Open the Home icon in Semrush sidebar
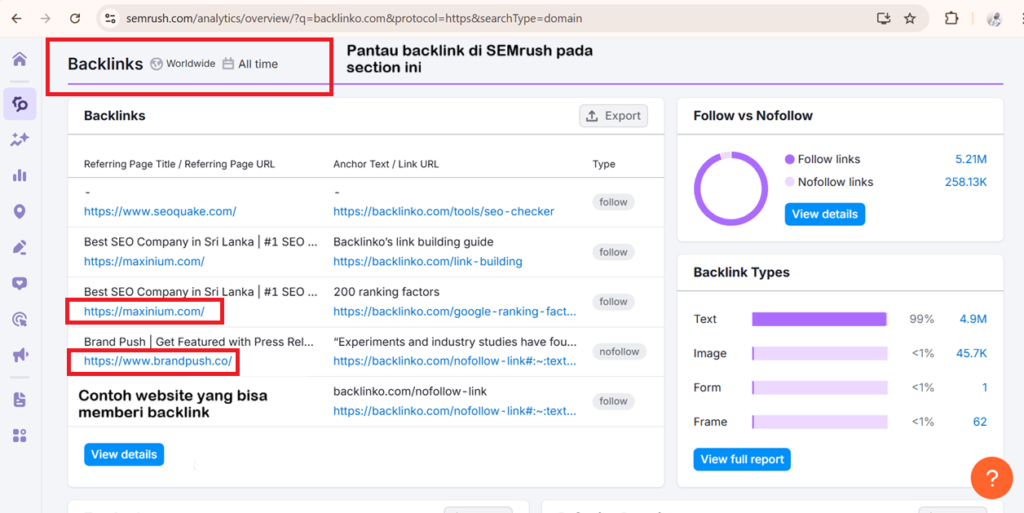1024x513 pixels. point(20,59)
